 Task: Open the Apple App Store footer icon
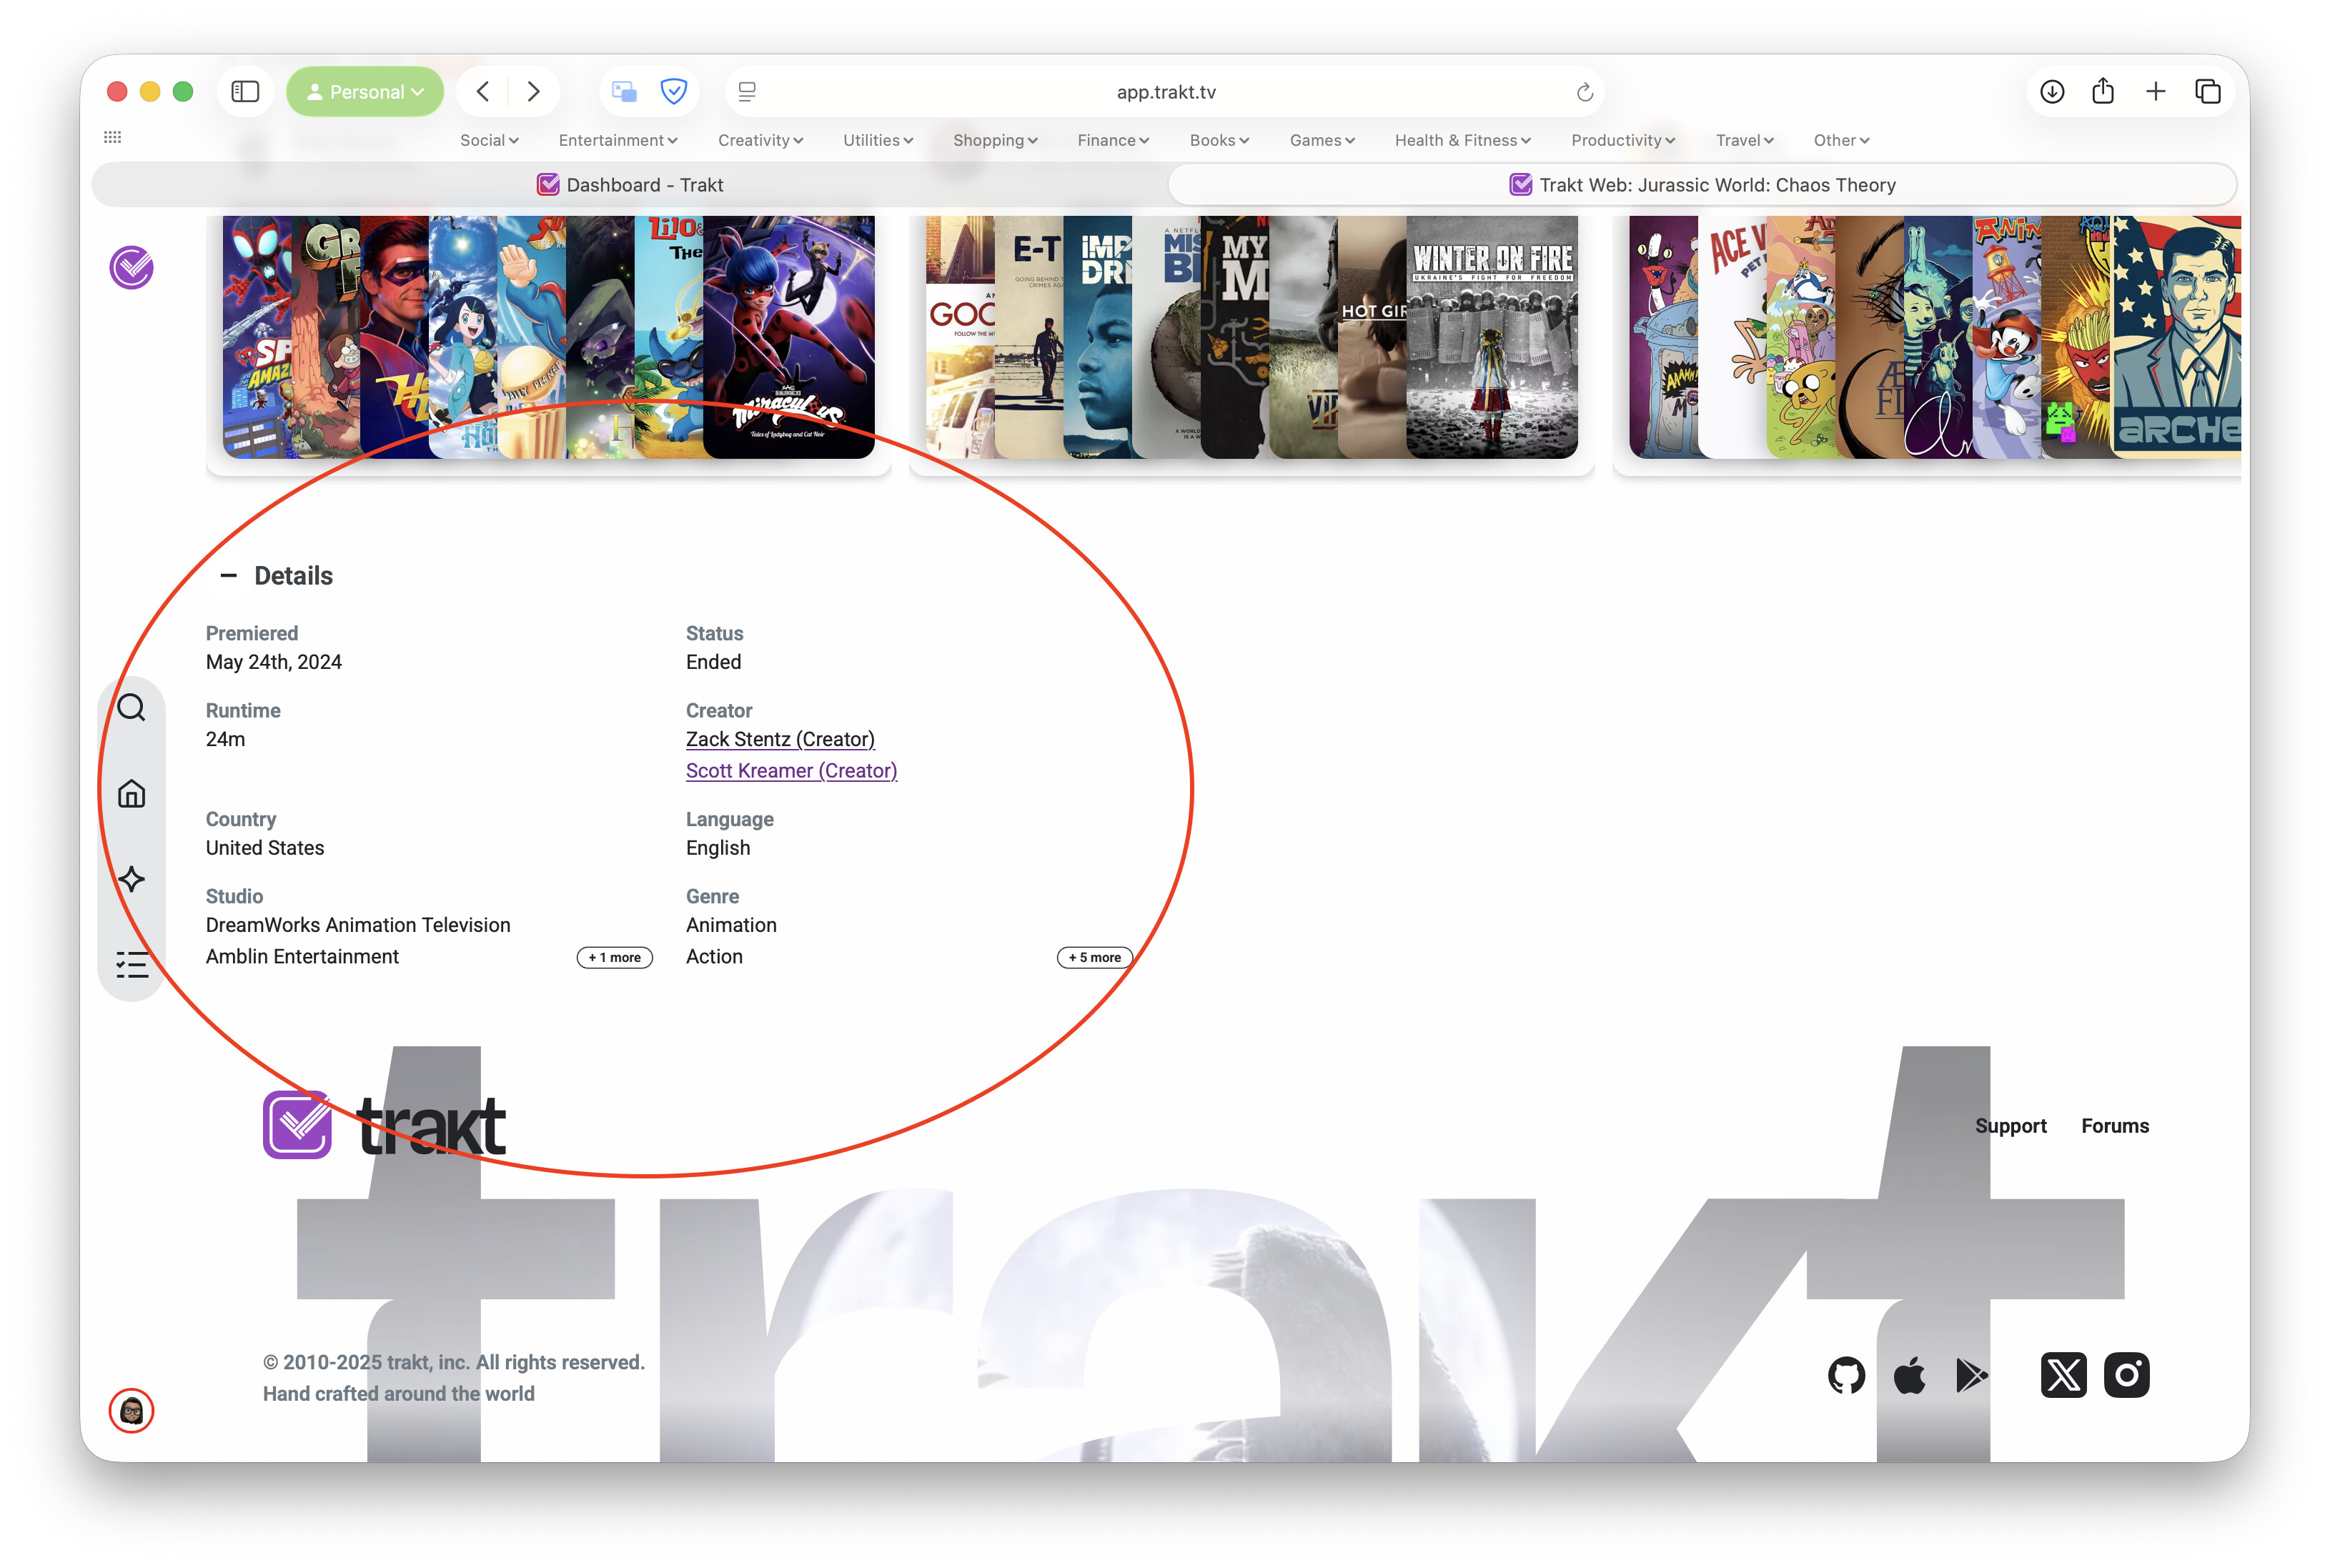pos(1909,1375)
